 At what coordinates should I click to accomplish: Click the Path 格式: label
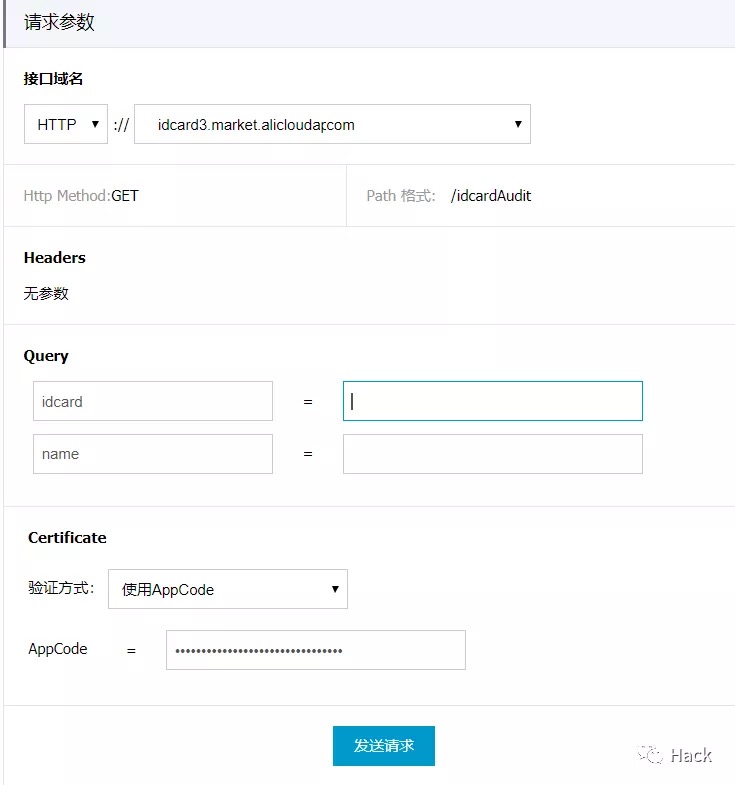(401, 196)
